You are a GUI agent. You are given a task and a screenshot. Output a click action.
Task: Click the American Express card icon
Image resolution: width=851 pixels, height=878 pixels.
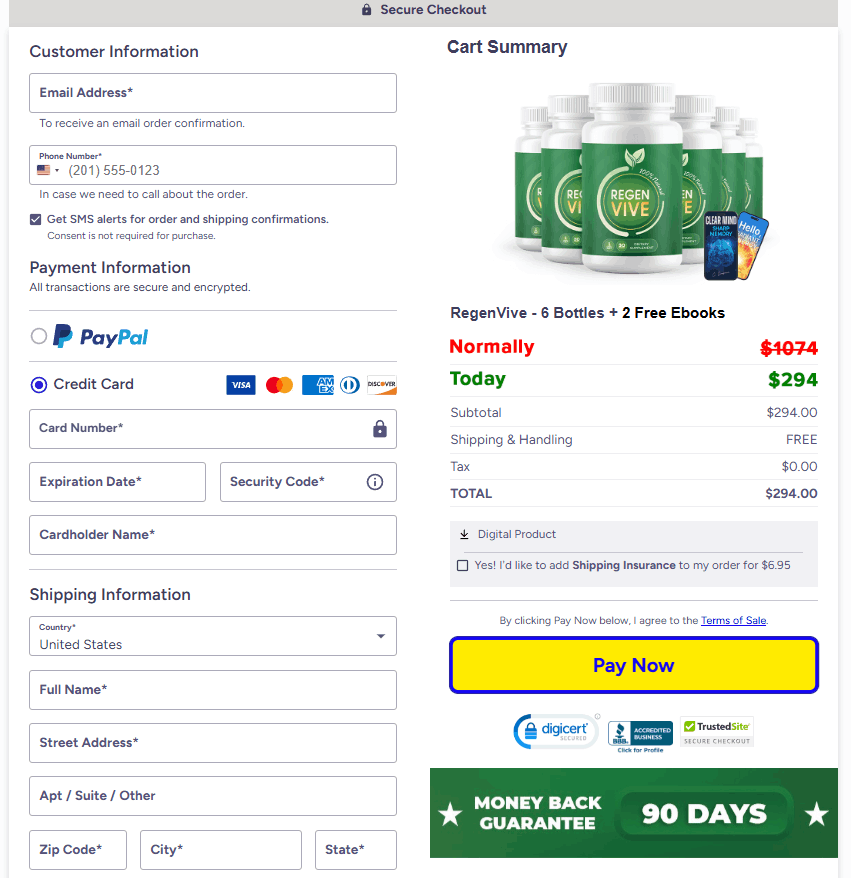(x=317, y=385)
